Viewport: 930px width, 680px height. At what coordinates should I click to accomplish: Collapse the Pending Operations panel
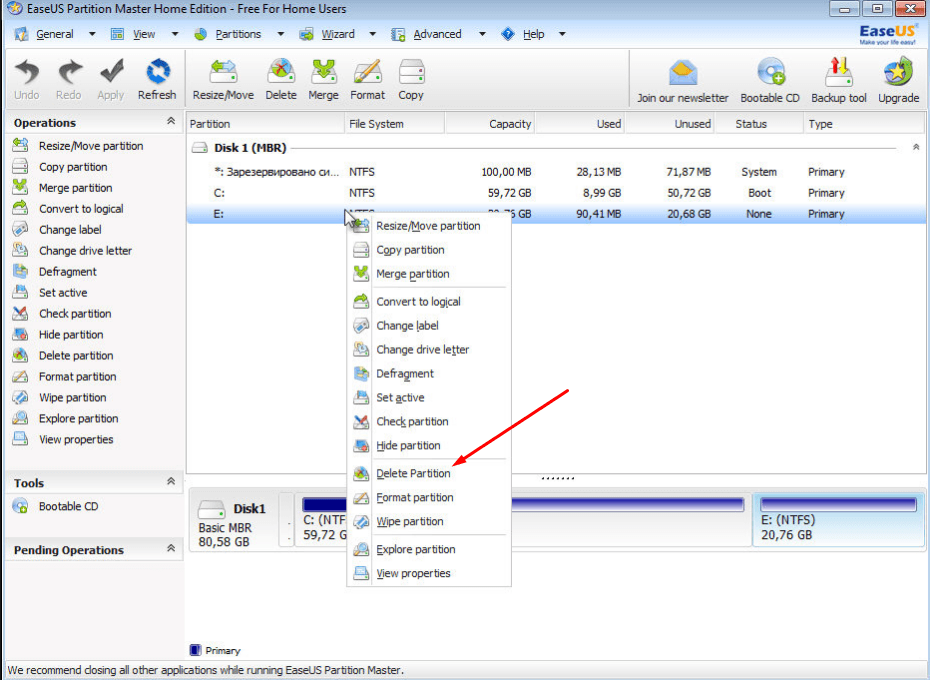171,549
